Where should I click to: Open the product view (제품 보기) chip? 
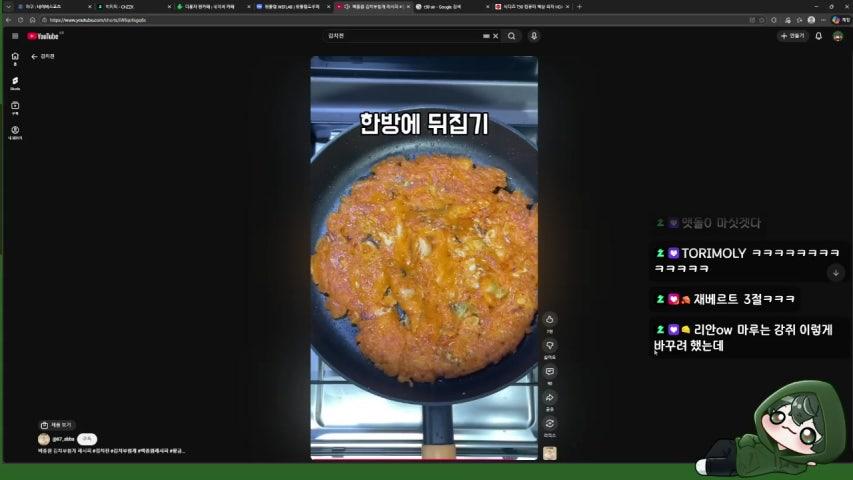[57, 425]
